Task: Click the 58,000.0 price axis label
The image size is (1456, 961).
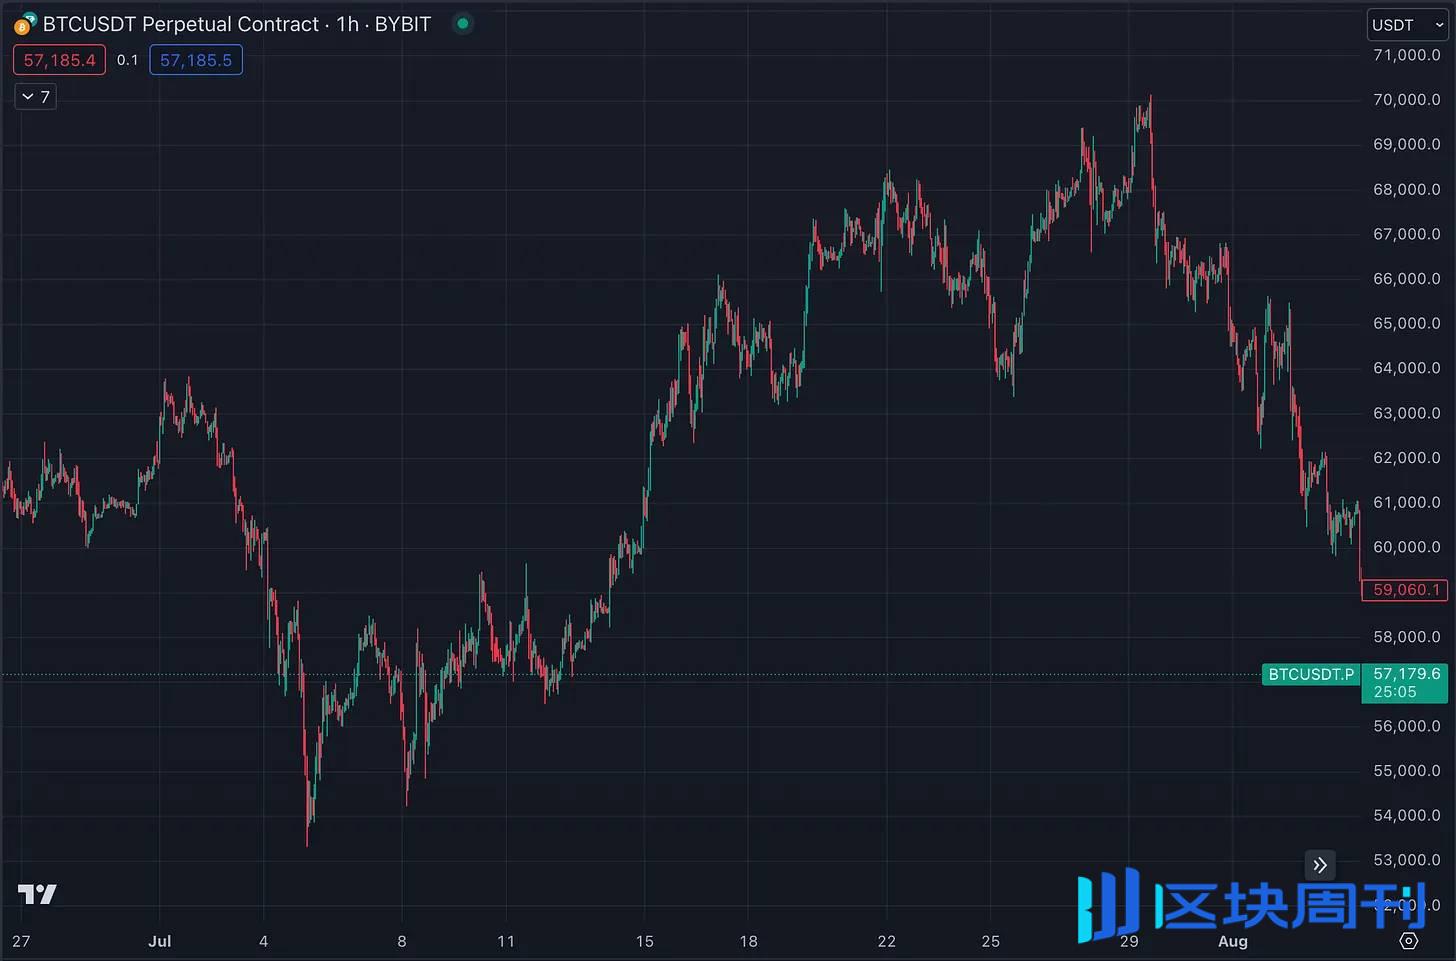Action: [x=1406, y=637]
